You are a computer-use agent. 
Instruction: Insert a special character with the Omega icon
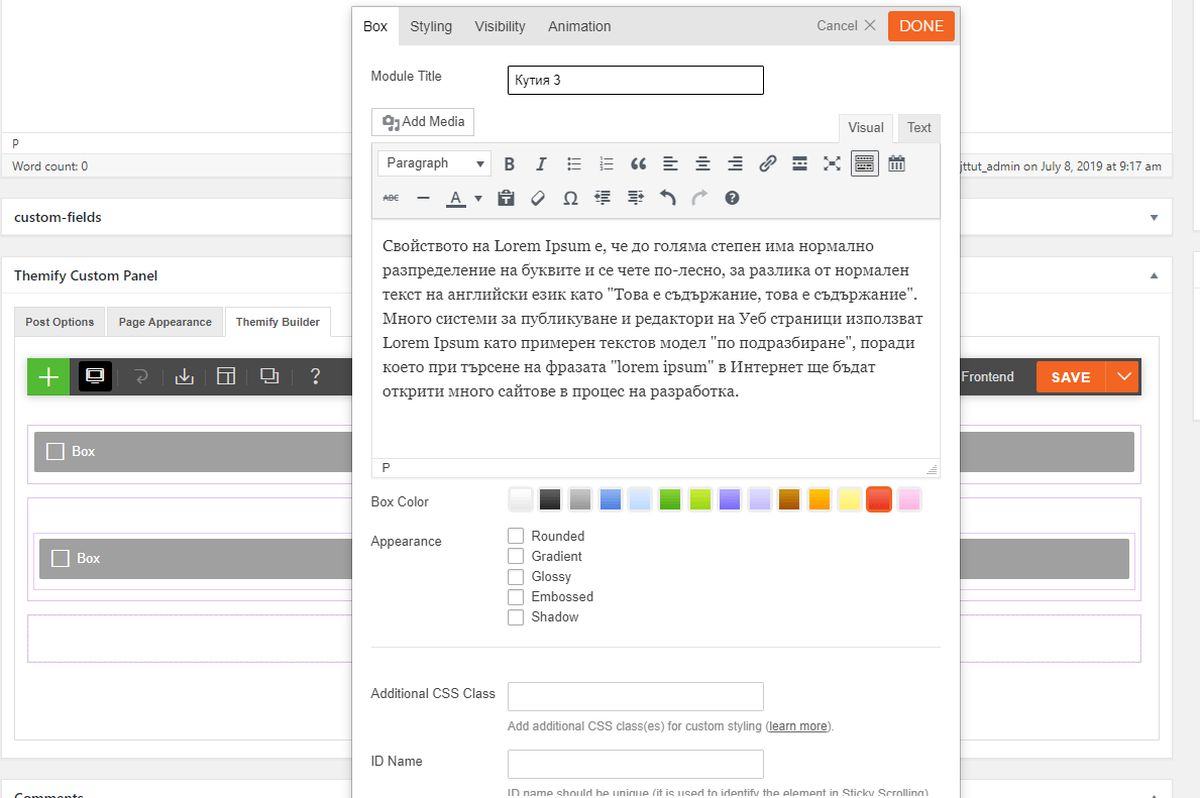570,198
